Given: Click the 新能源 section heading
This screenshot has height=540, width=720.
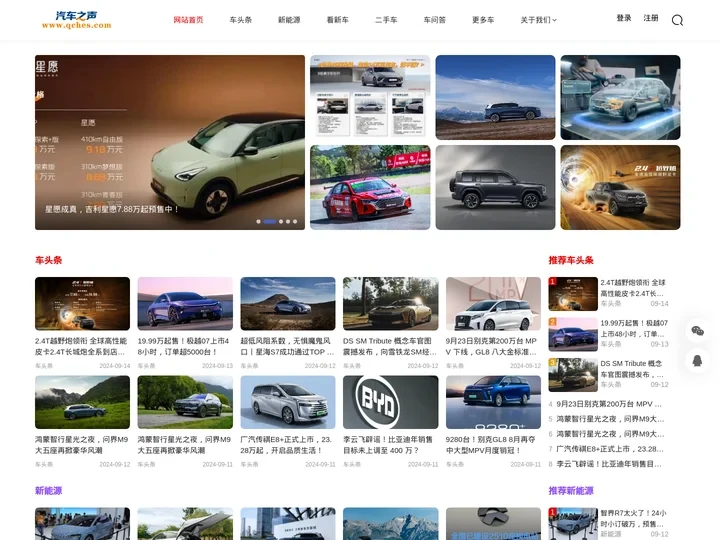Looking at the screenshot, I should 48,490.
